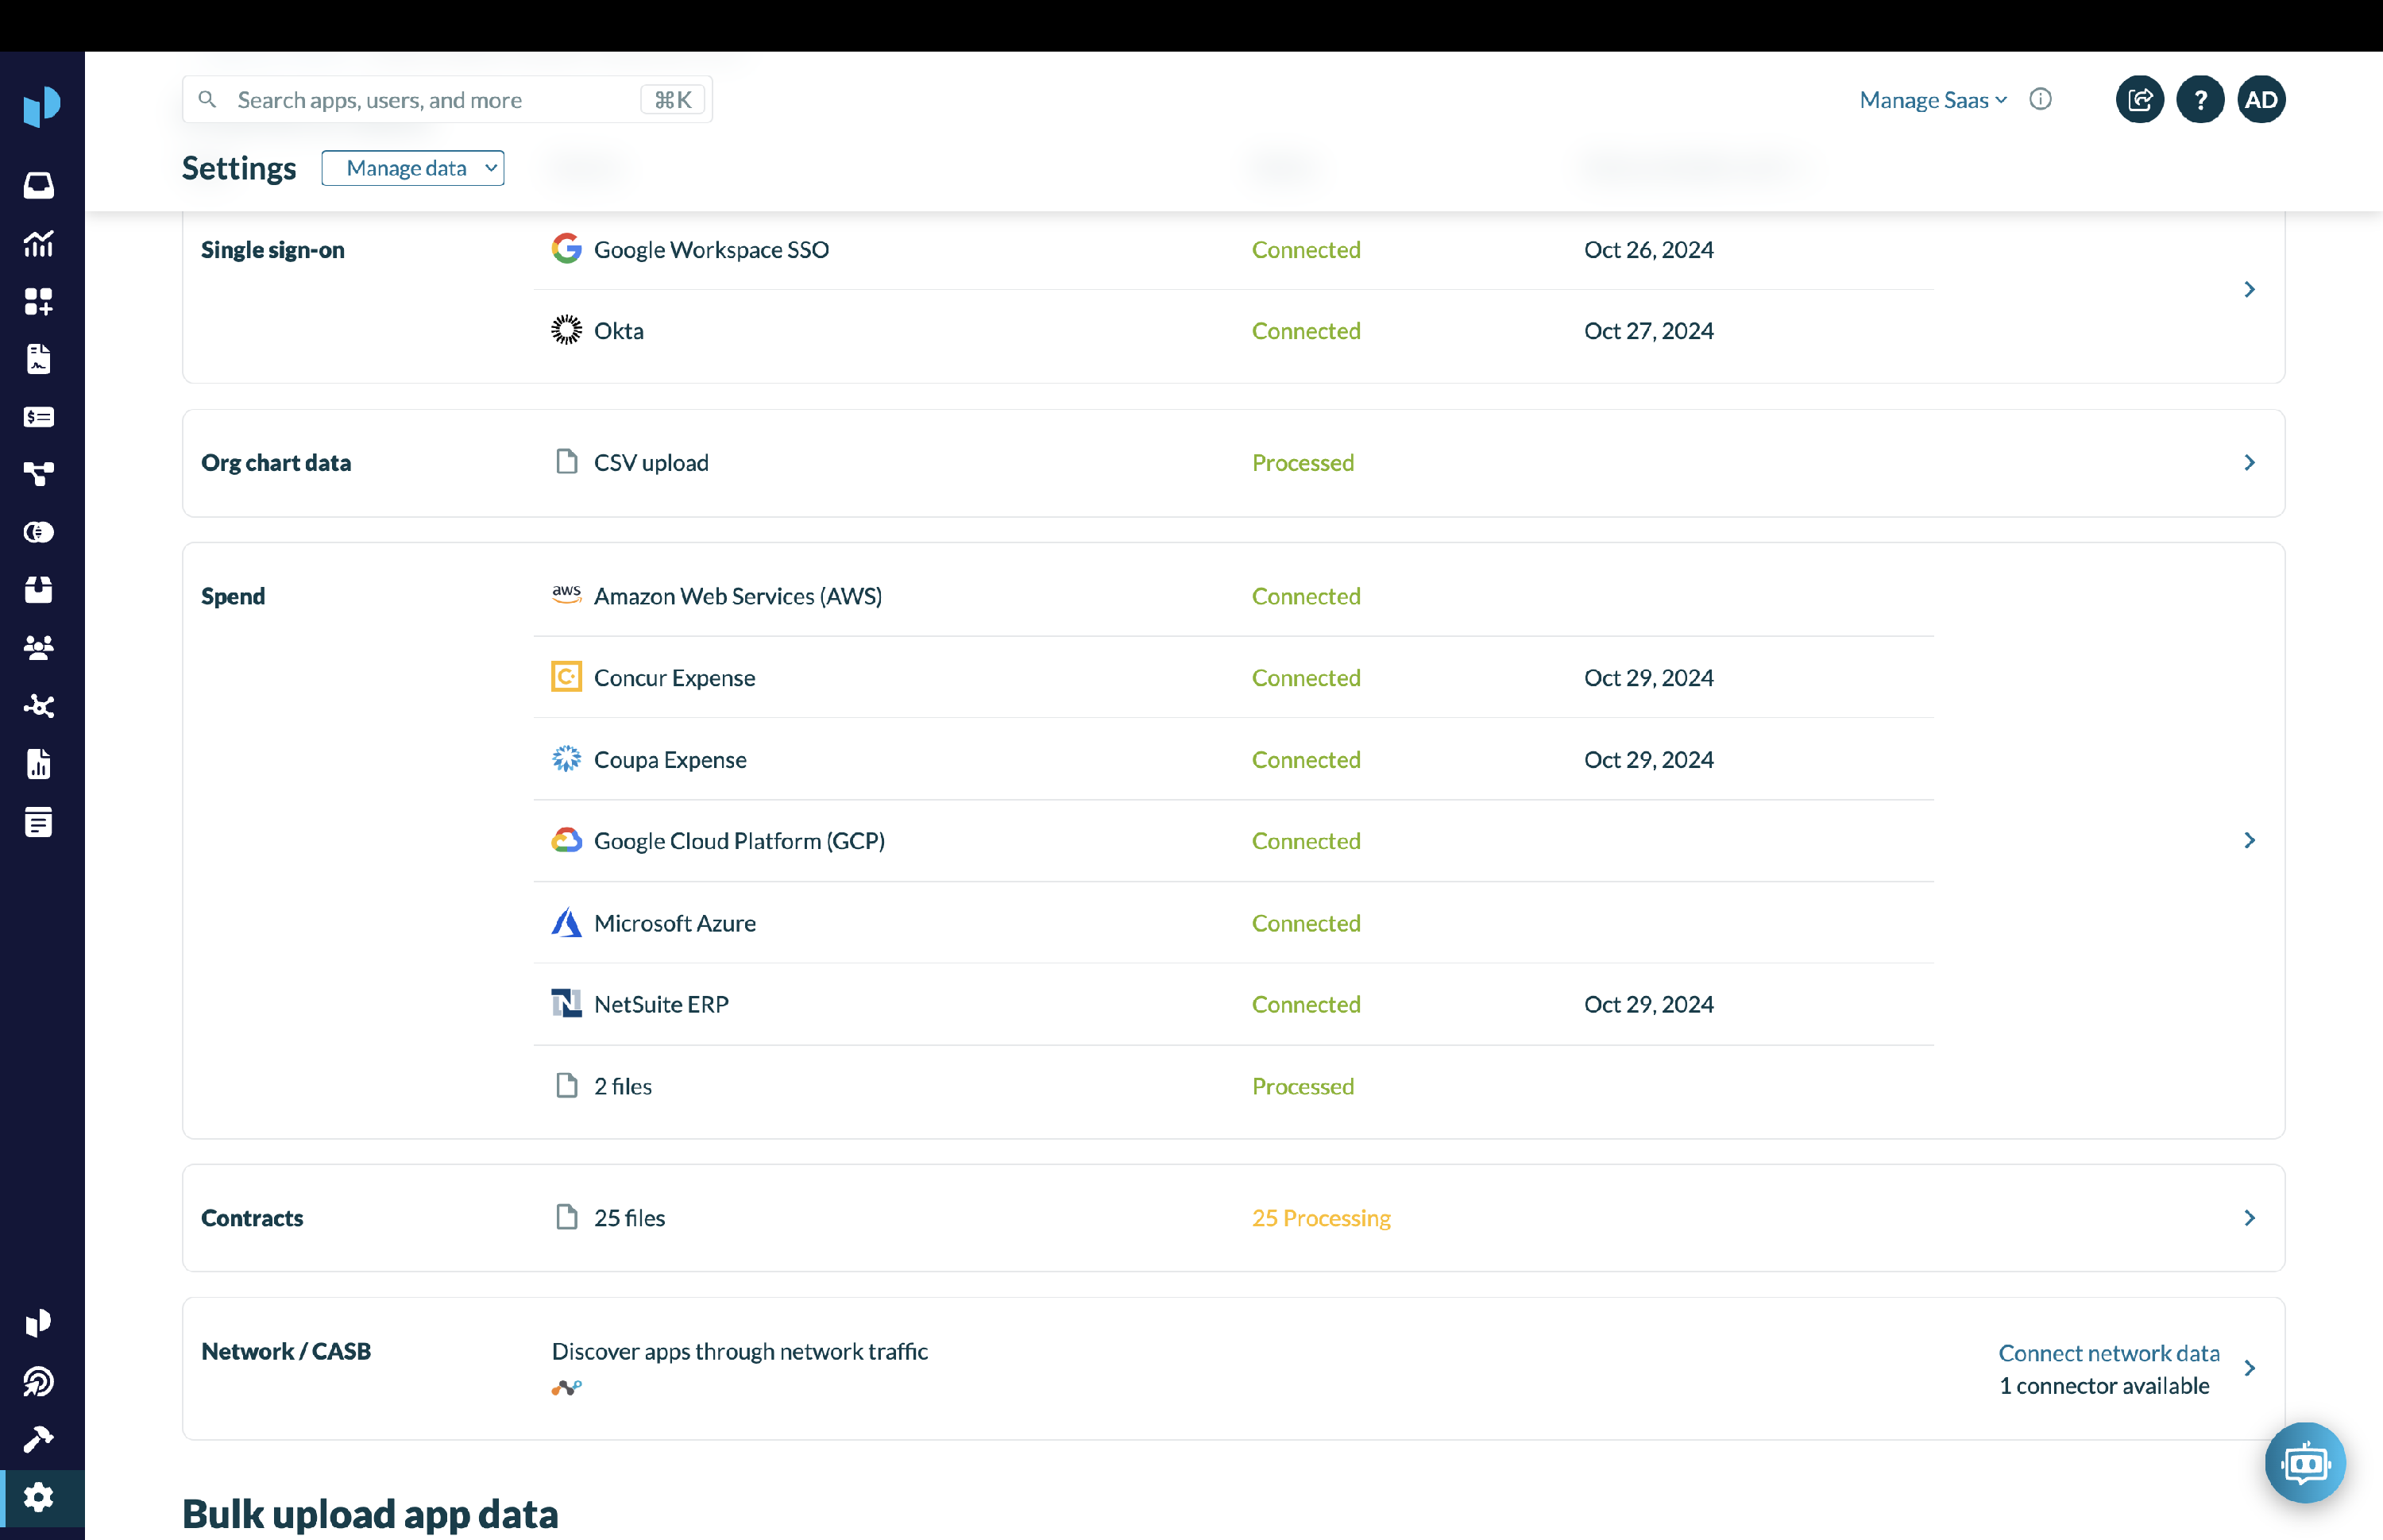Open the chatbot assistant floating button
The image size is (2383, 1540).
coord(2304,1463)
